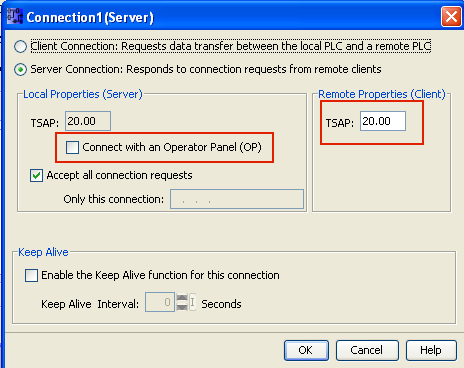
Task: Enable Connect with an Operator Panel checkbox
Action: click(72, 147)
